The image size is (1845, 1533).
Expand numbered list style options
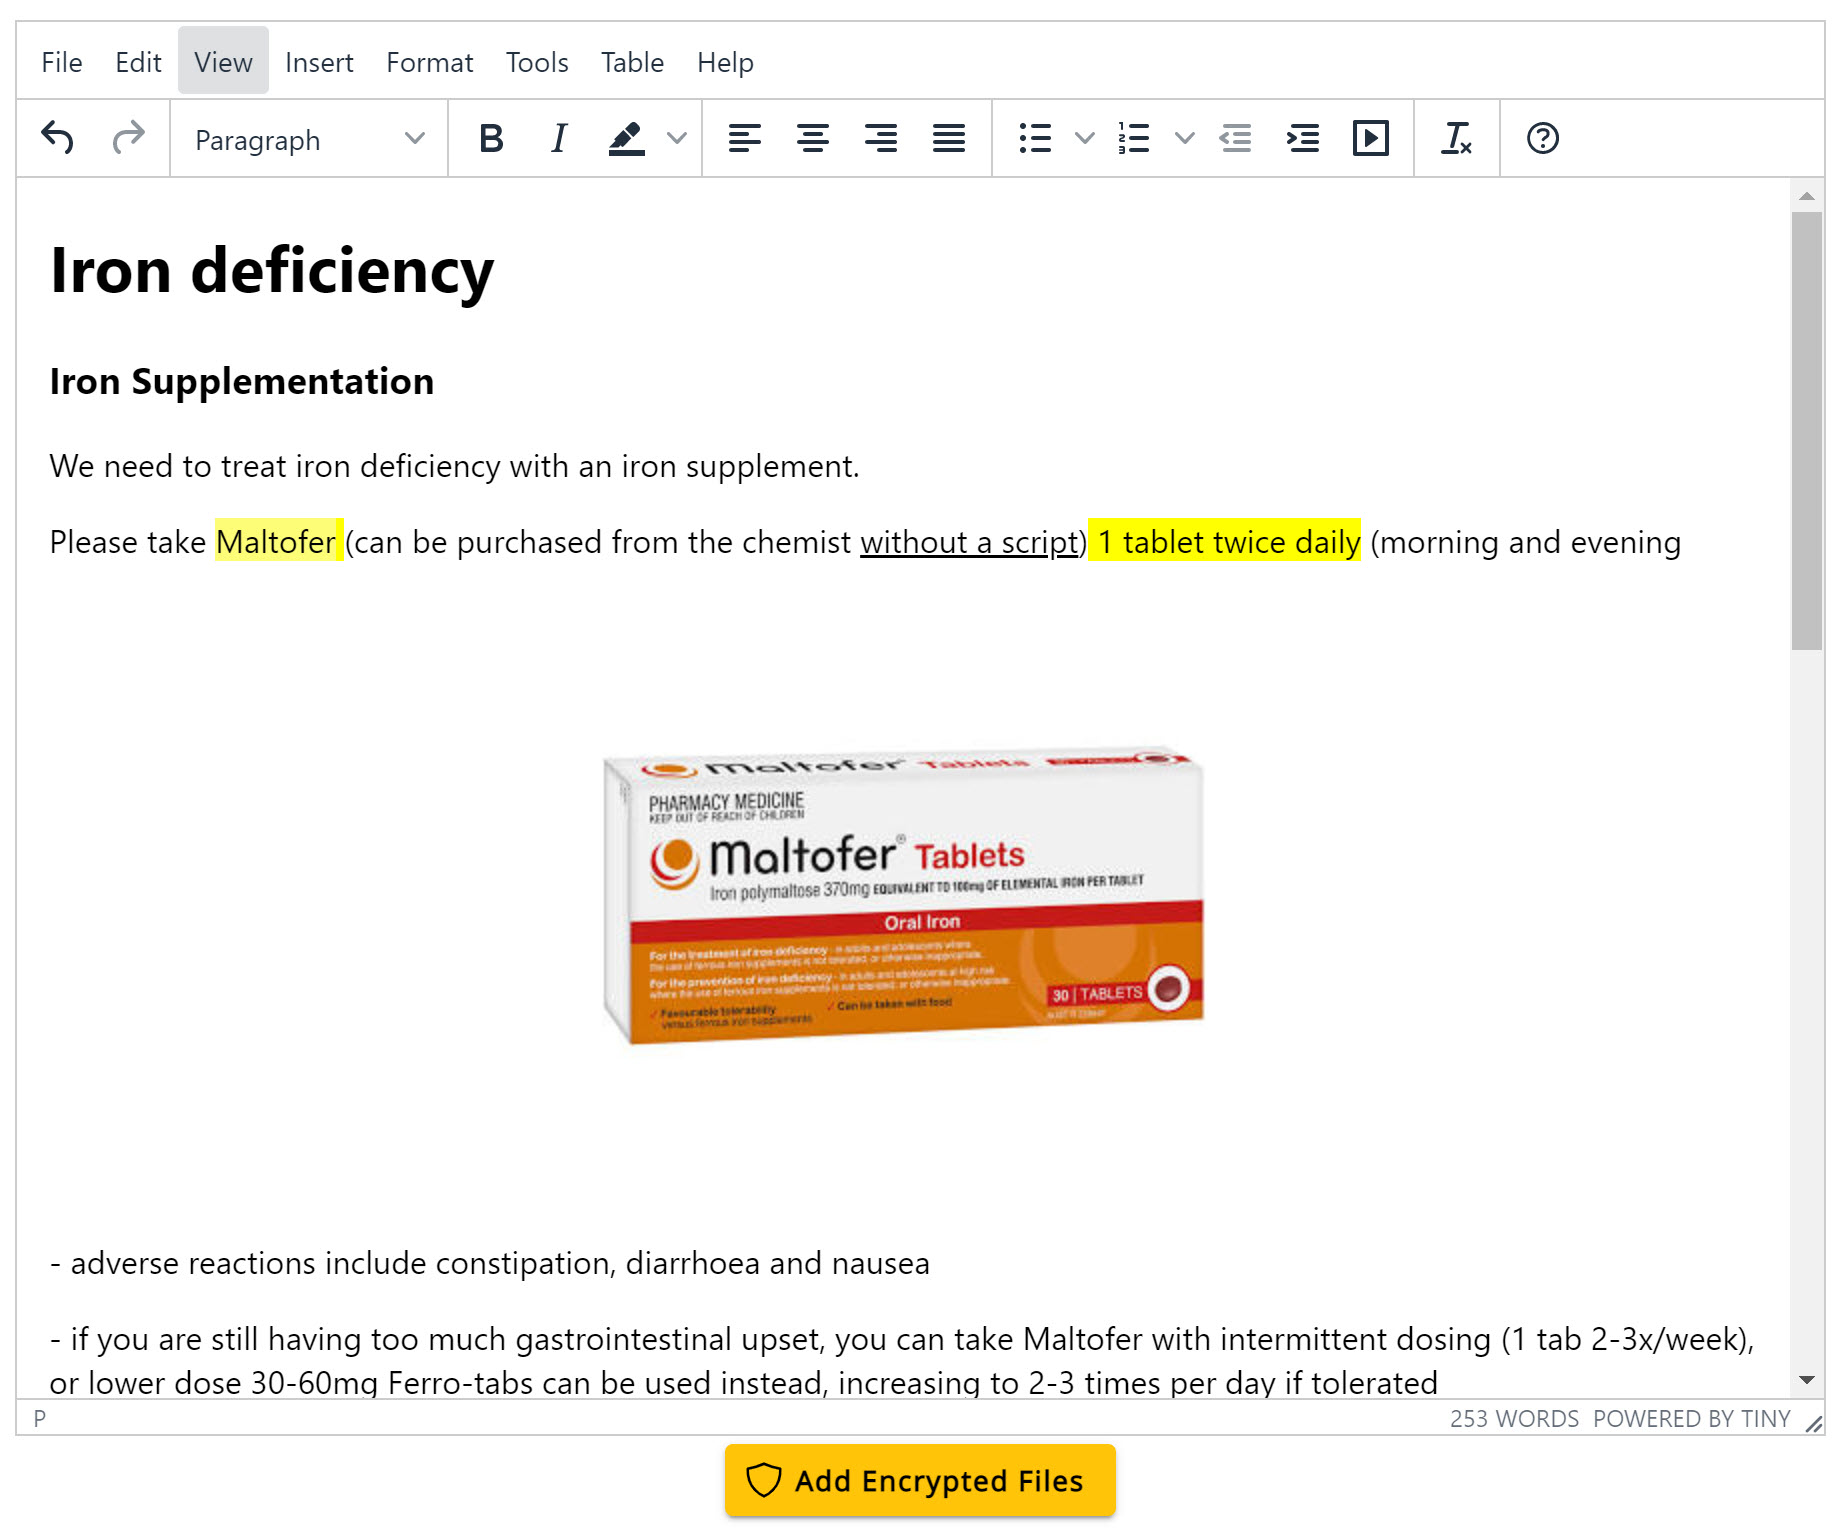[x=1184, y=138]
